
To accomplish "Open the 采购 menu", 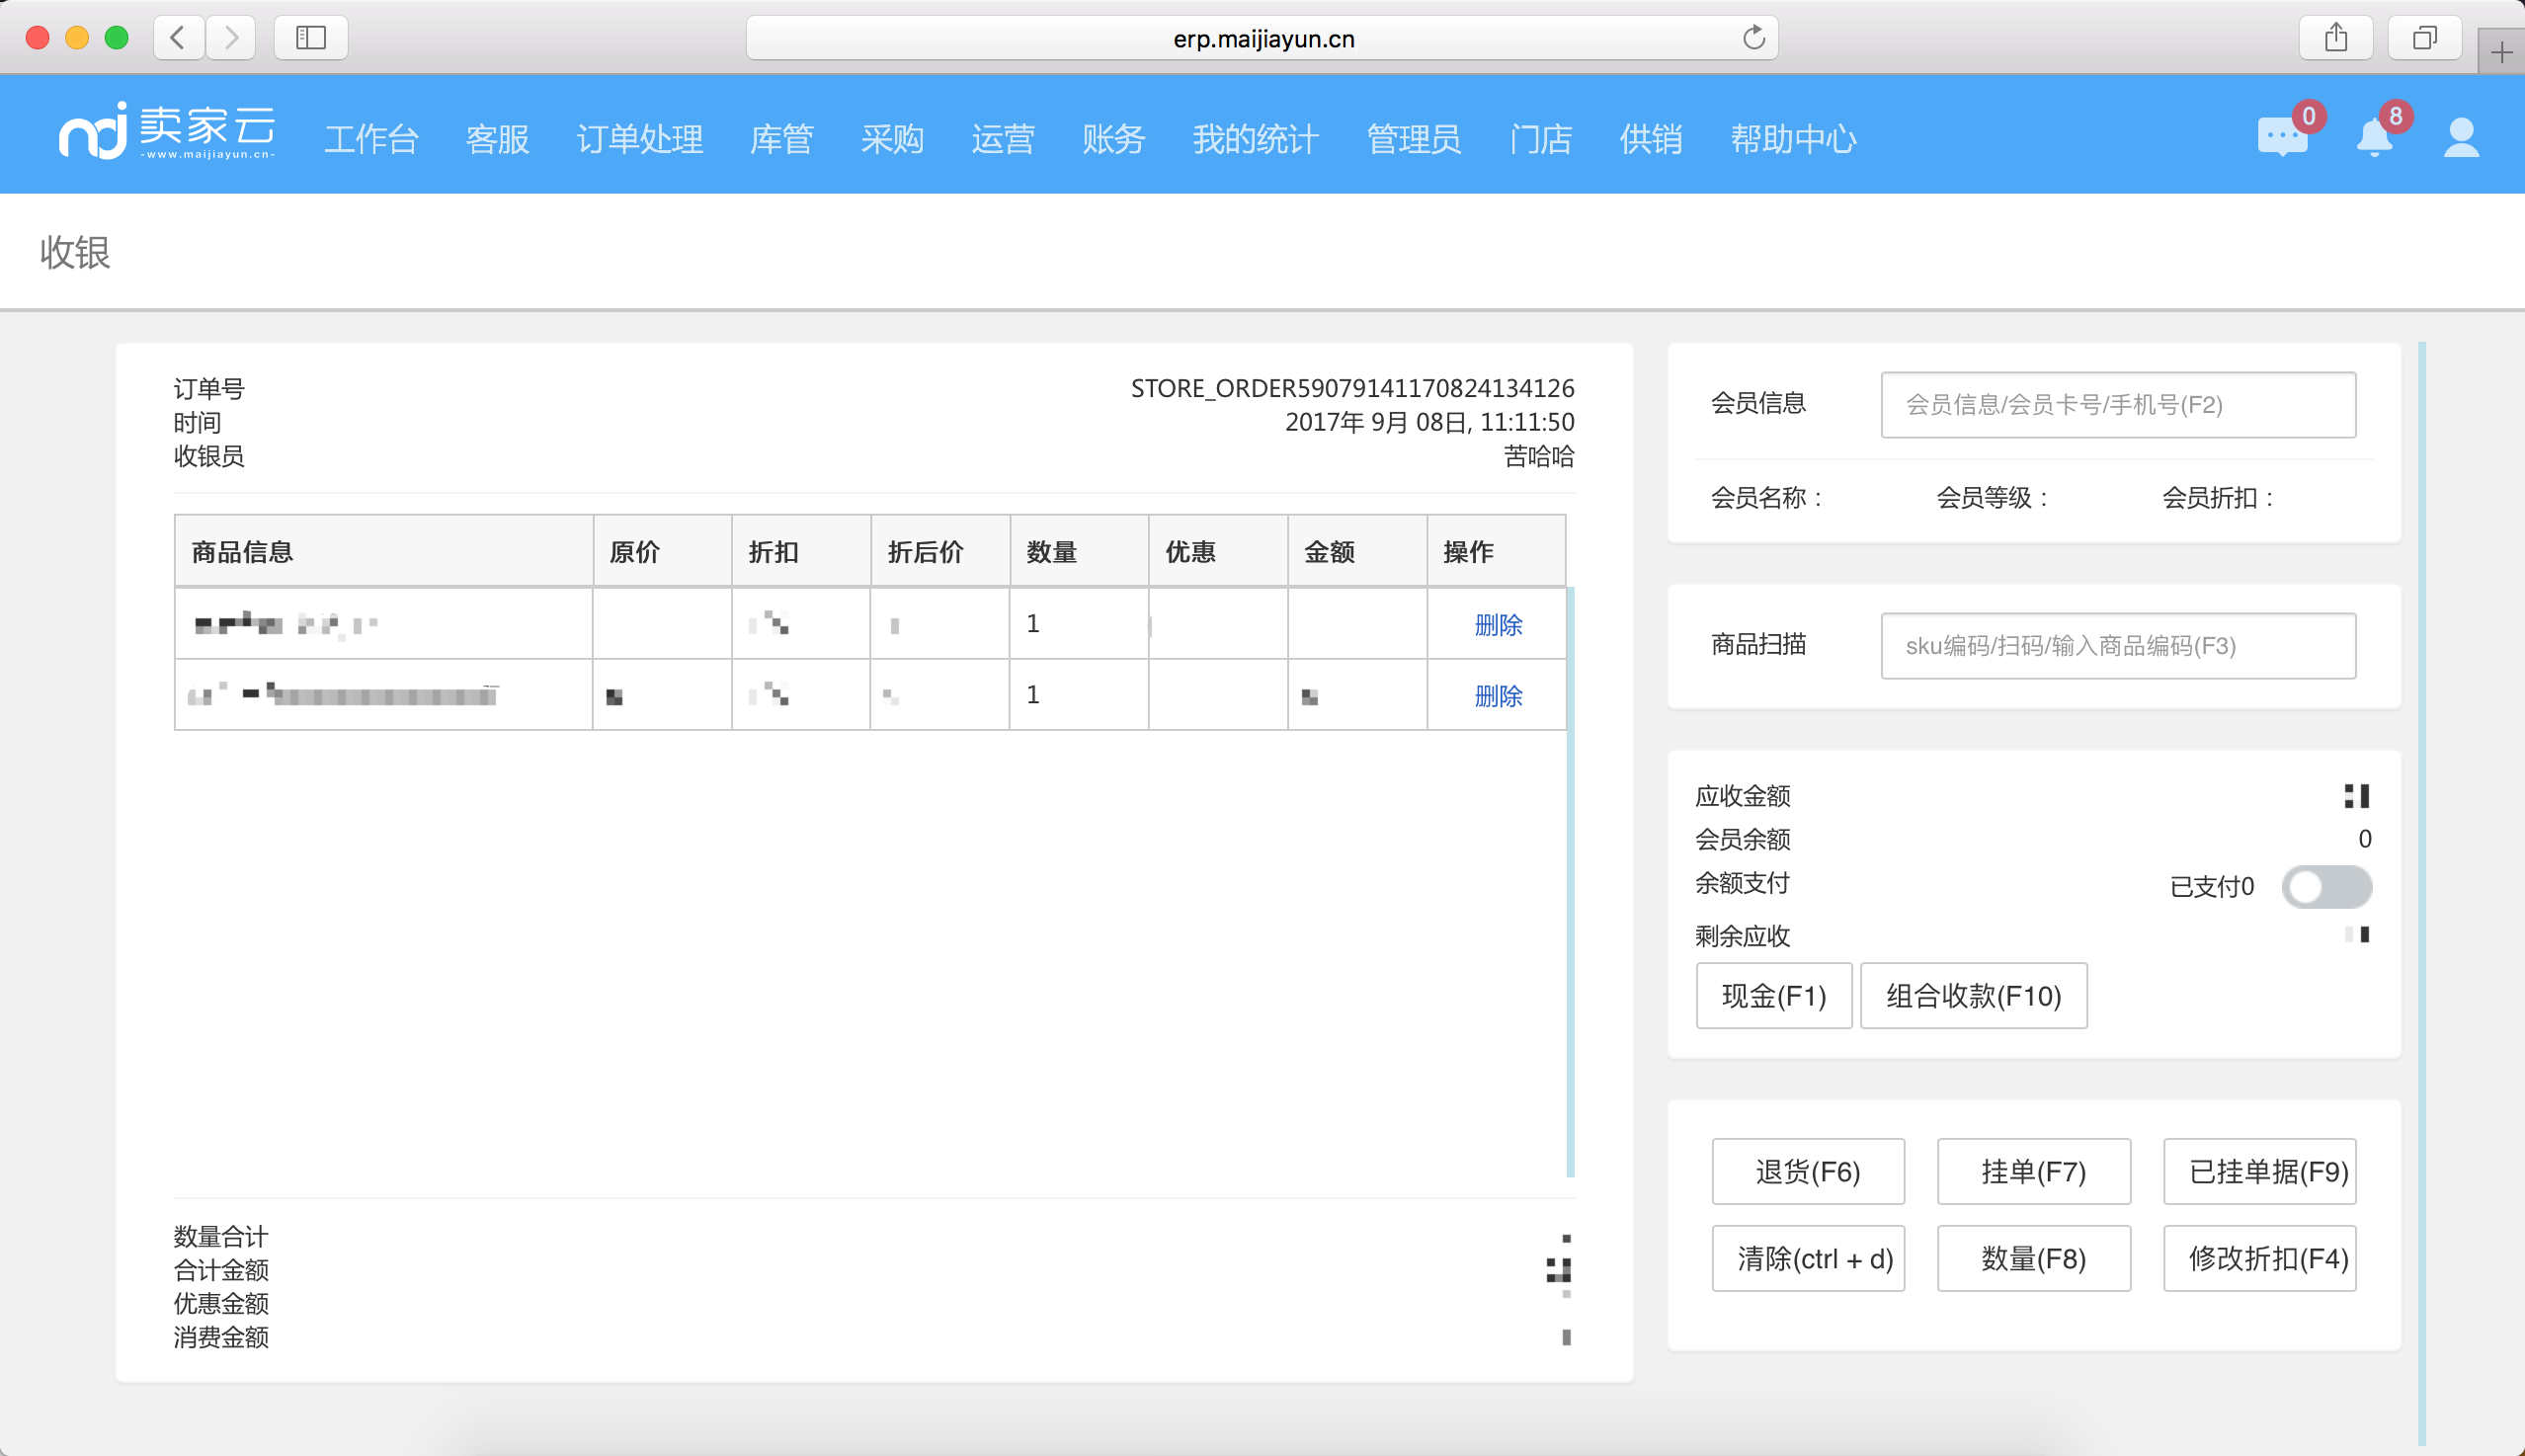I will click(892, 139).
